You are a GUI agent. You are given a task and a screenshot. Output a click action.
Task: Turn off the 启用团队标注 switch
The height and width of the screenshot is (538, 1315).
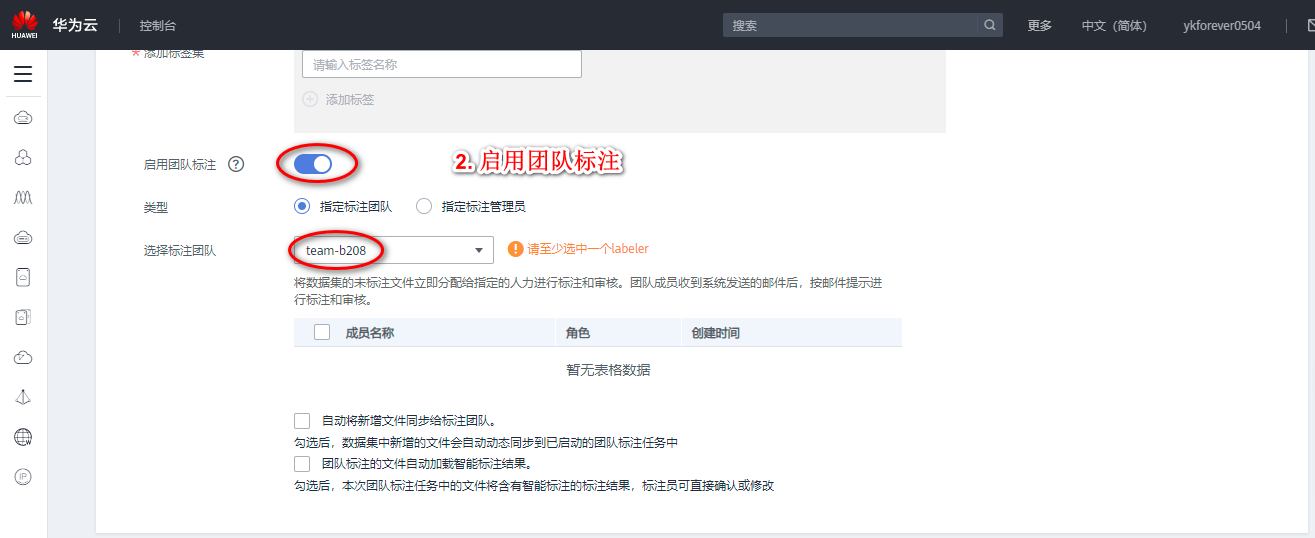coord(313,164)
